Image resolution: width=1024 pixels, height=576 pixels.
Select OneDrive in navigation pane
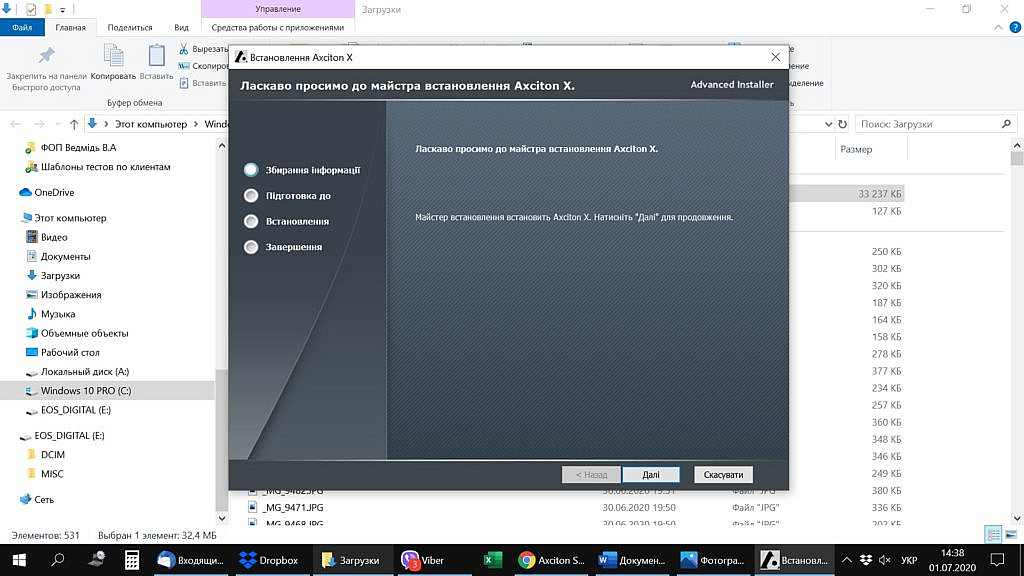coord(54,192)
